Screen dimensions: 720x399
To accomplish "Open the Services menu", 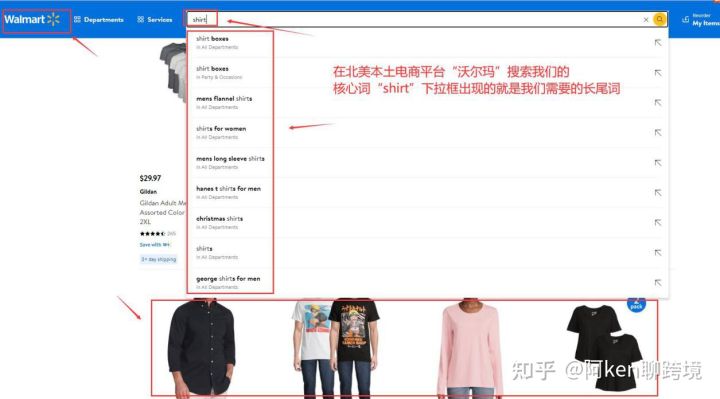I will coord(155,20).
